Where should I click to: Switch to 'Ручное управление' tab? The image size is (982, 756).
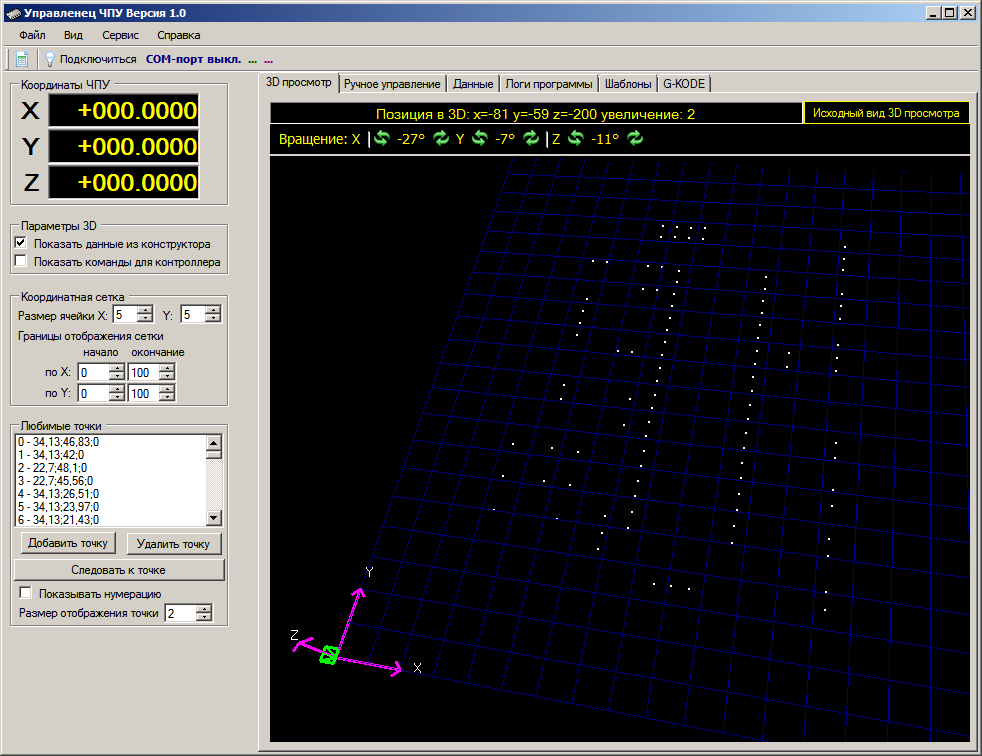(x=391, y=84)
